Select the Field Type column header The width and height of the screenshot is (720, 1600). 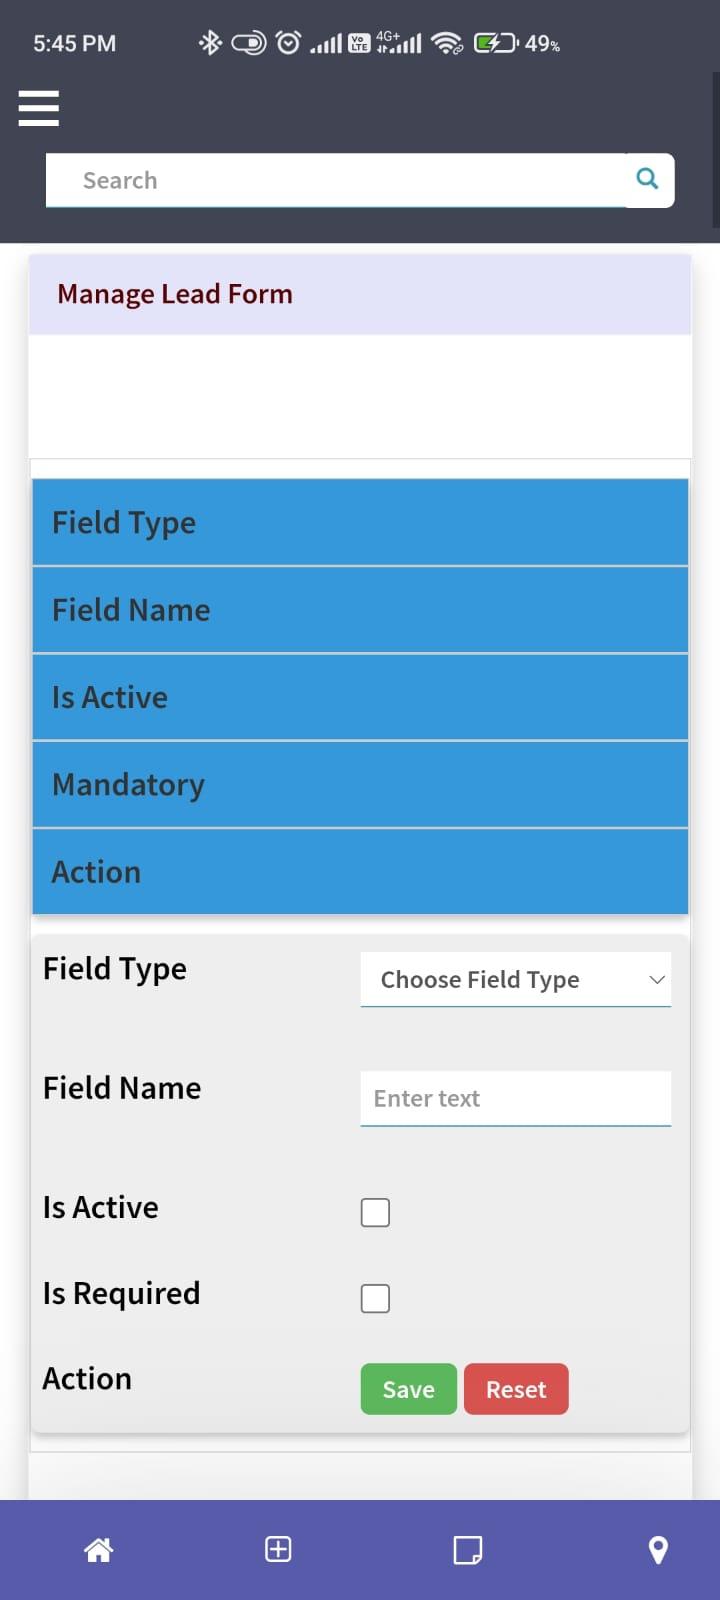click(360, 522)
